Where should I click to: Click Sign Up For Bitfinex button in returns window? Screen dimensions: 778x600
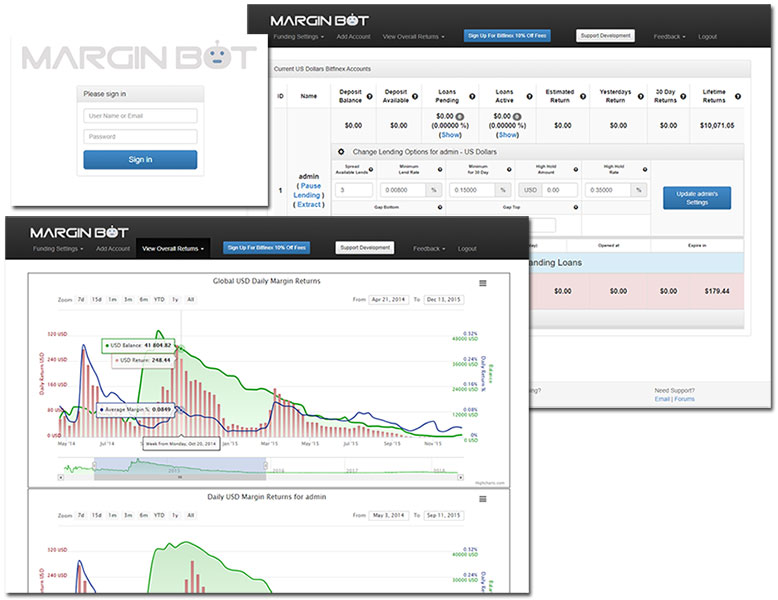pyautogui.click(x=266, y=248)
